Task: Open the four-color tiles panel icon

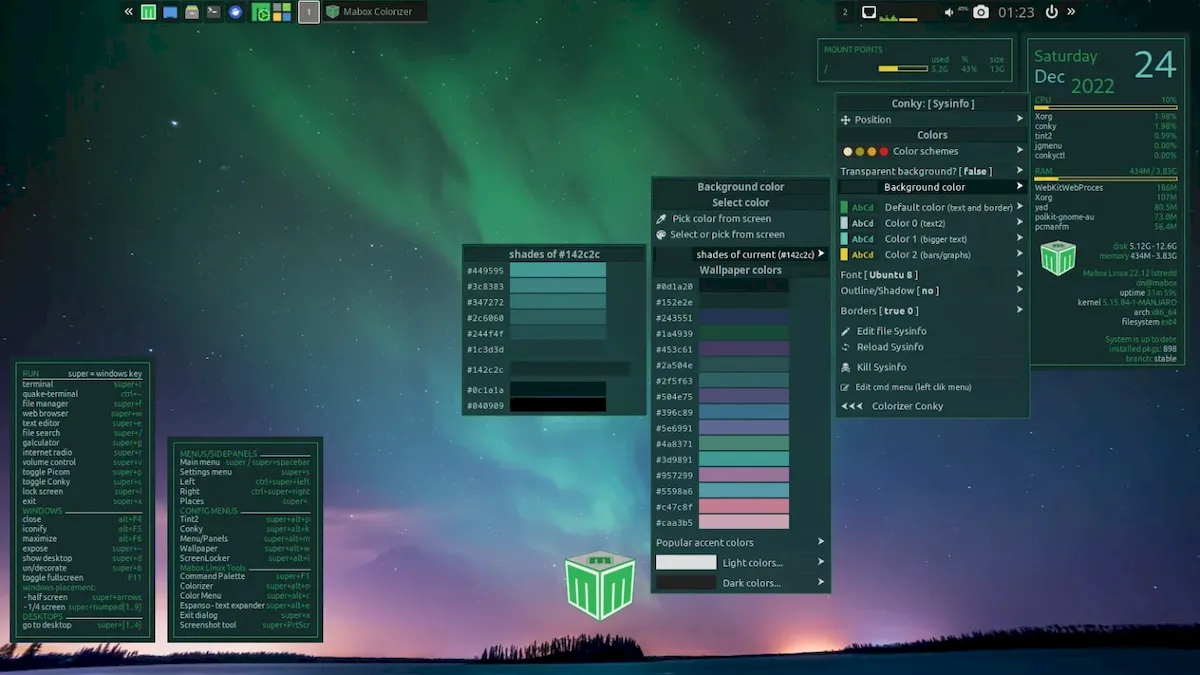Action: [282, 12]
